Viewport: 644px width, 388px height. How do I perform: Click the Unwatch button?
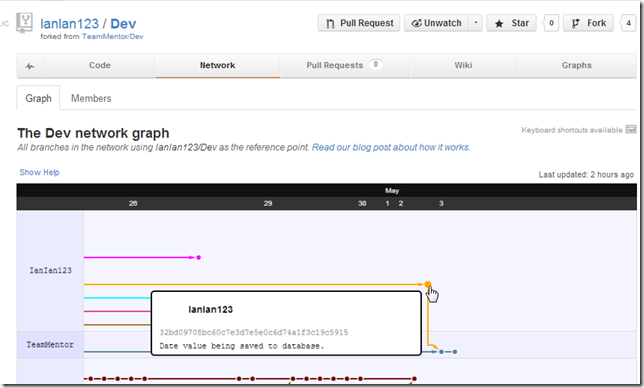click(437, 23)
